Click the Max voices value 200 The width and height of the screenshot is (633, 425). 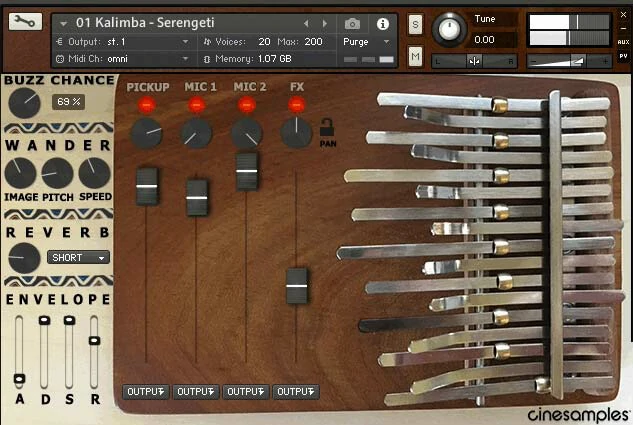pyautogui.click(x=313, y=42)
